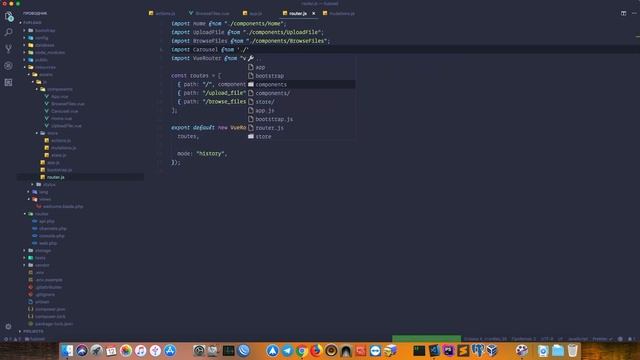This screenshot has width=640, height=360.
Task: Open .gitignore in the explorer tree
Action: pos(45,295)
